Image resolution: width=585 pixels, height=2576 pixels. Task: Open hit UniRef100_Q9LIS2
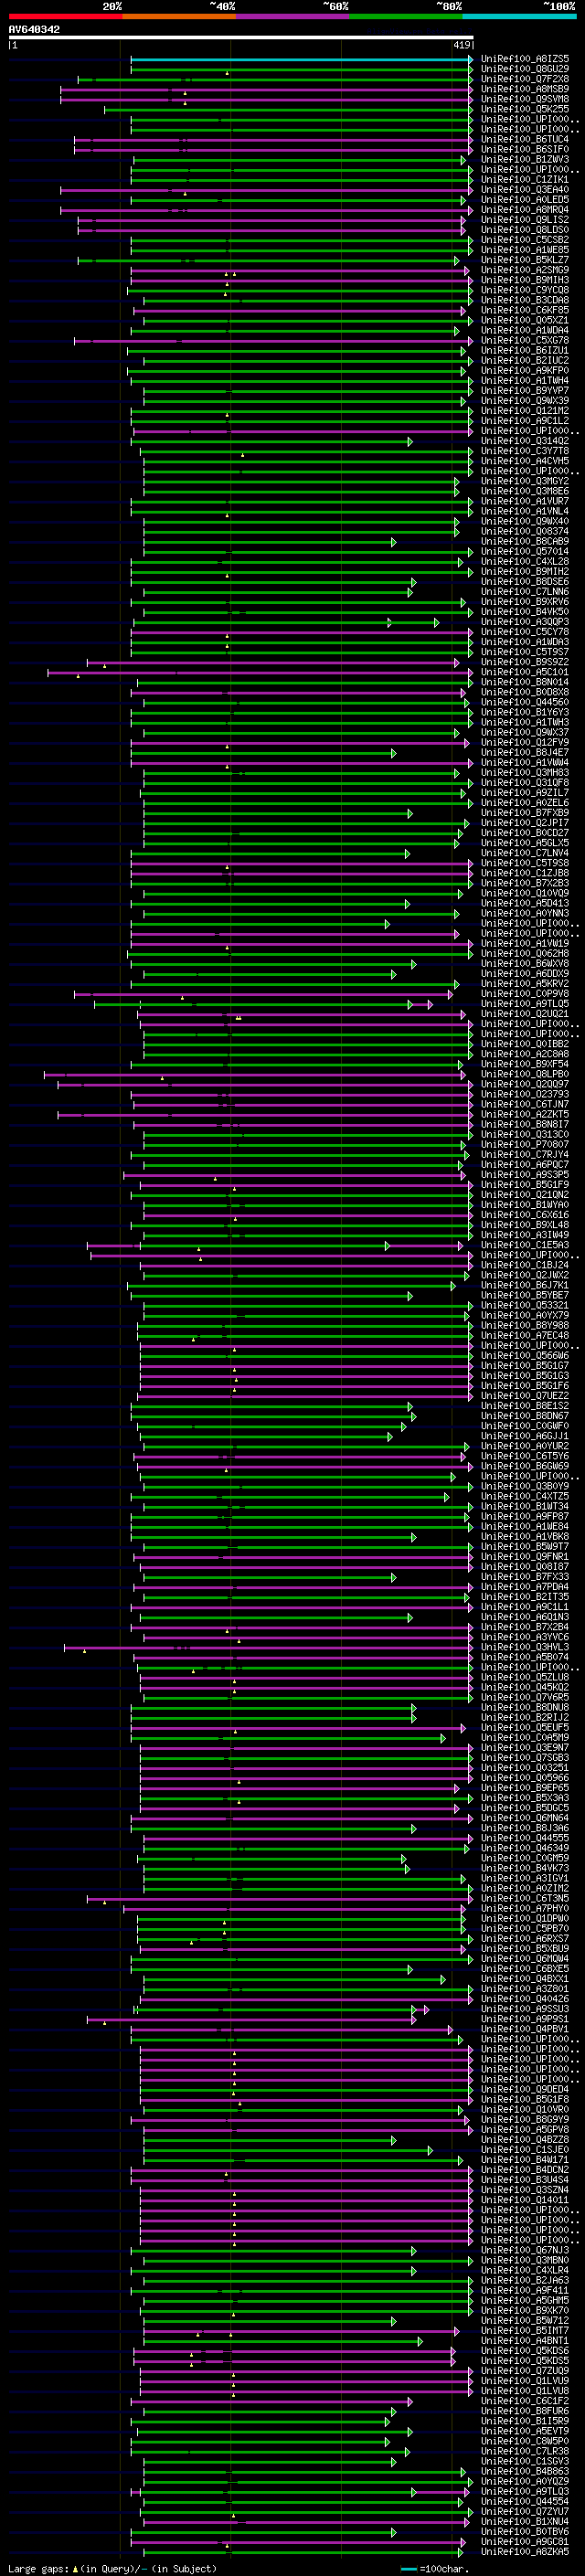525,220
